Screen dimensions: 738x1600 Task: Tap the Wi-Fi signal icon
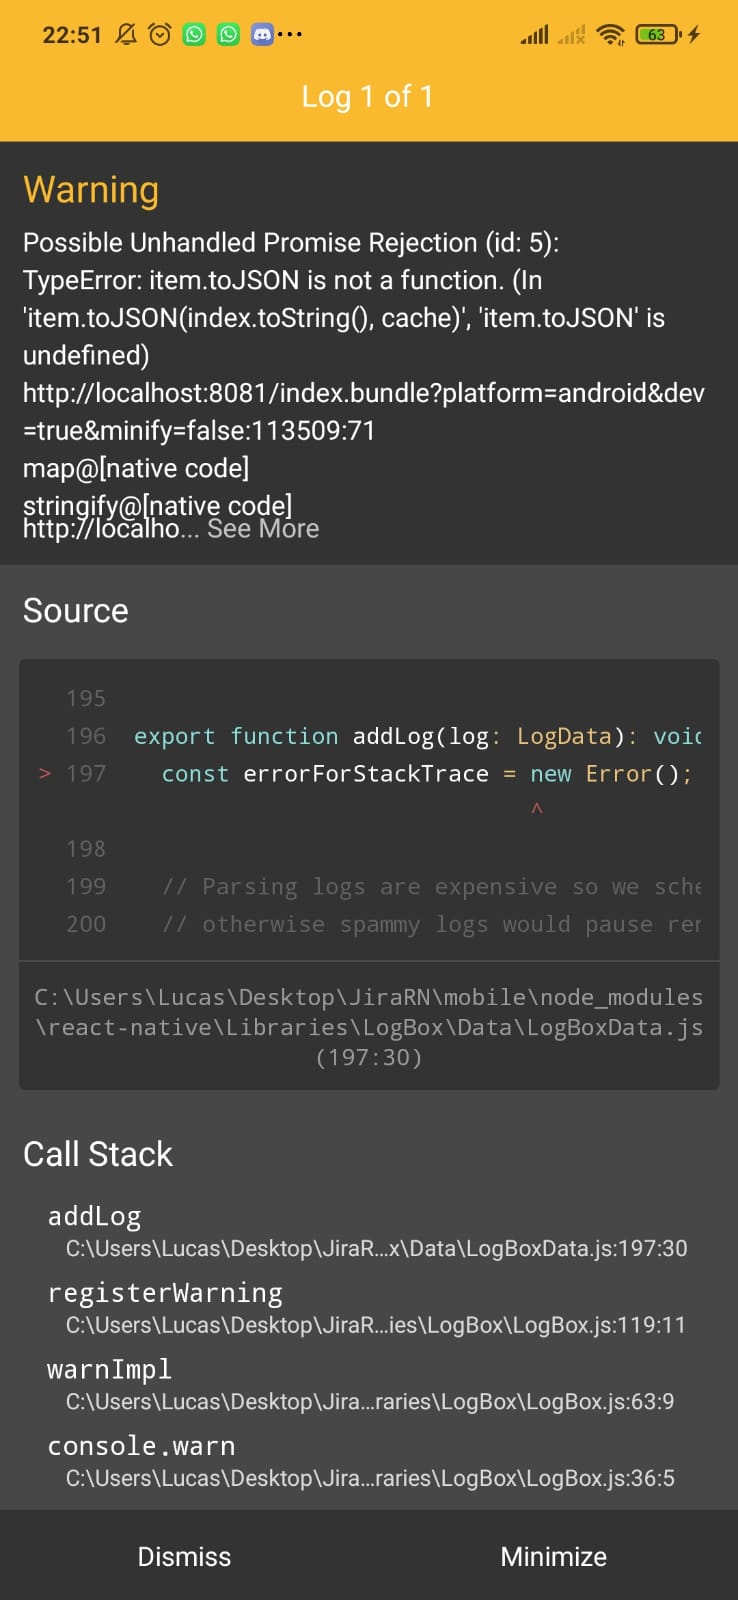click(610, 35)
